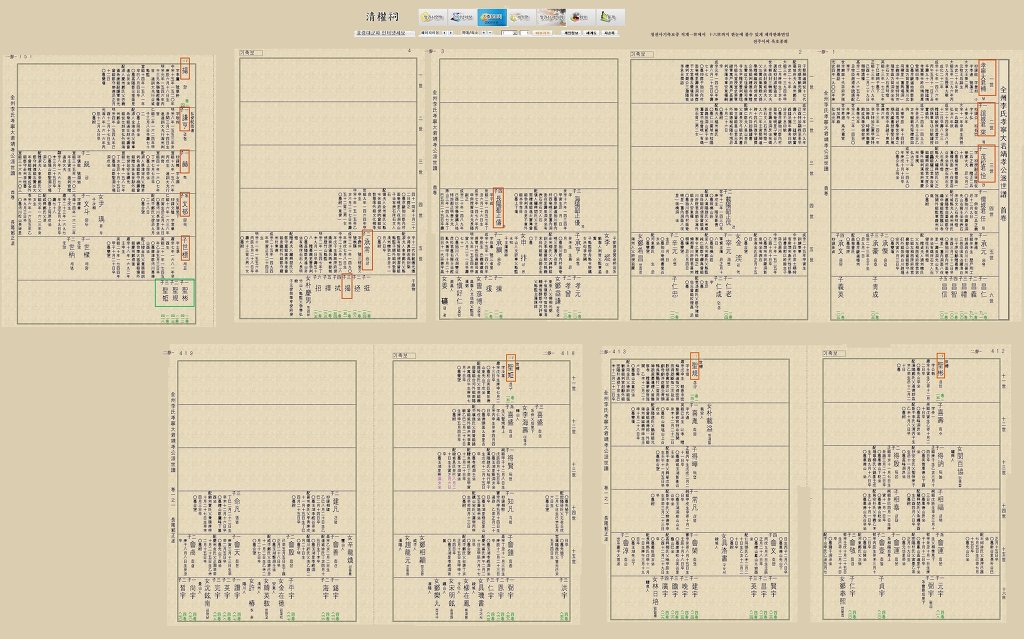Open the highlighted name 聖彬 on page 412
1024x639 pixels.
940,367
